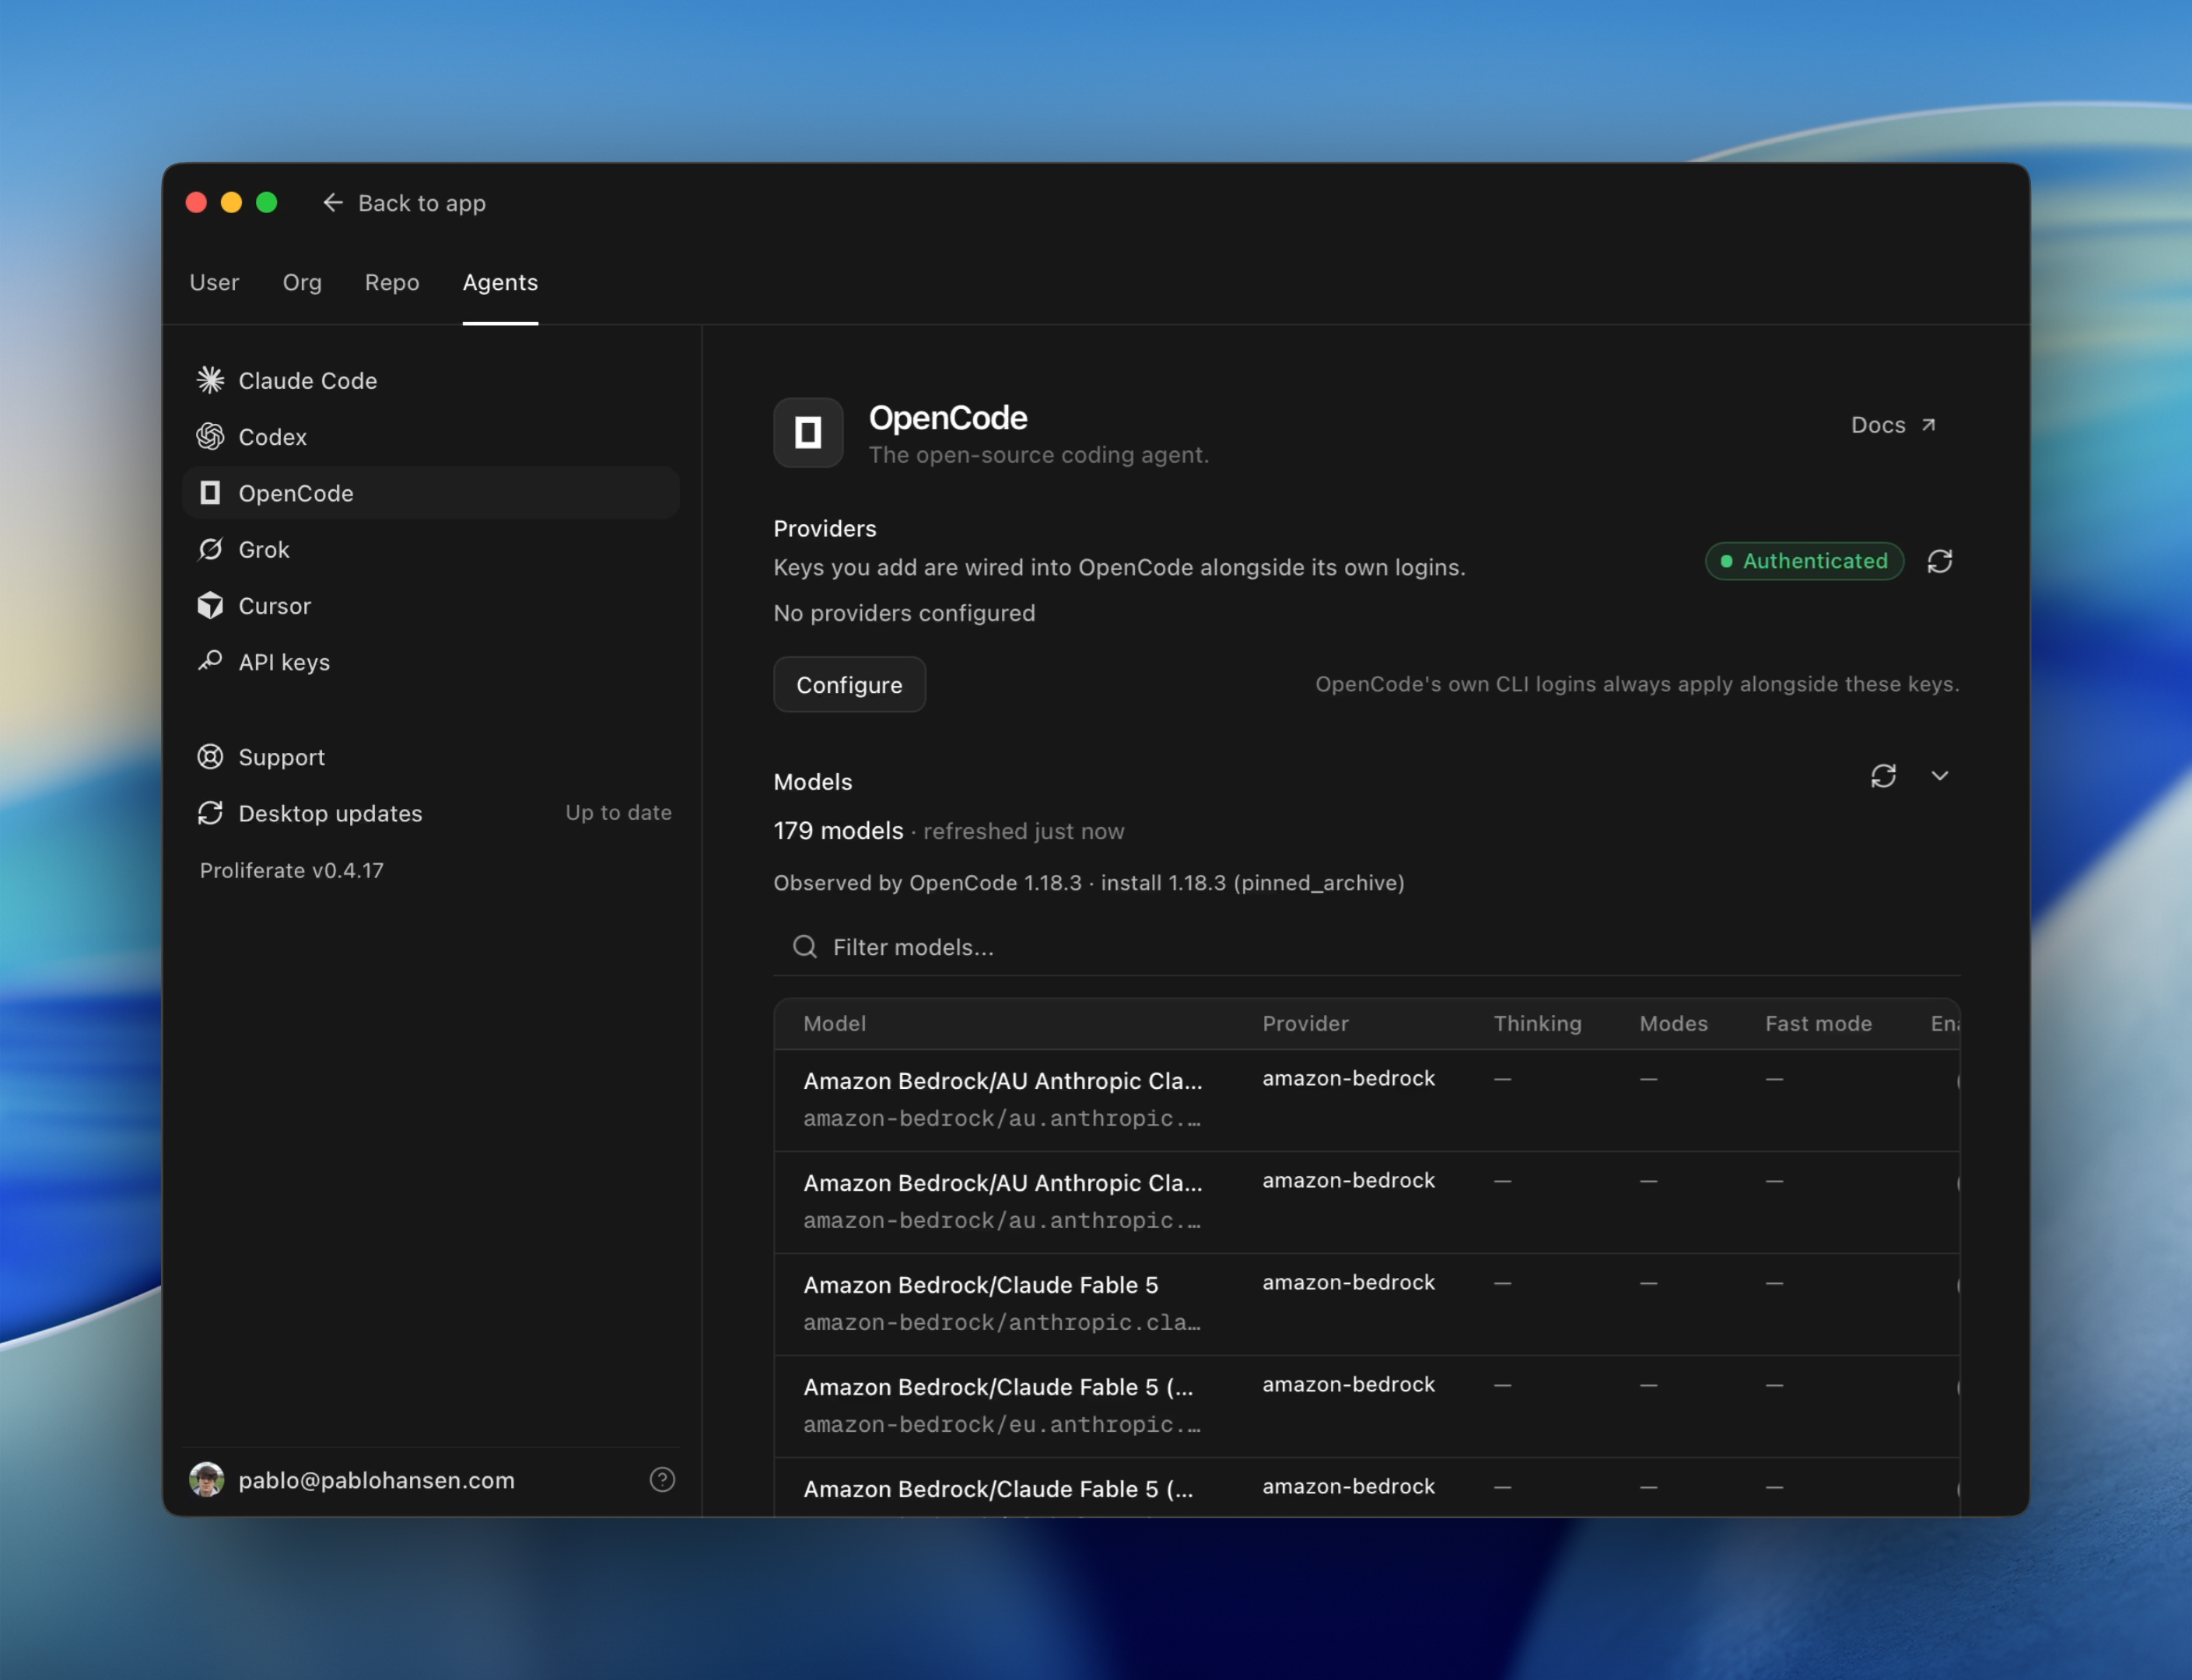2192x1680 pixels.
Task: Click the Authenticated status badge
Action: (x=1804, y=561)
